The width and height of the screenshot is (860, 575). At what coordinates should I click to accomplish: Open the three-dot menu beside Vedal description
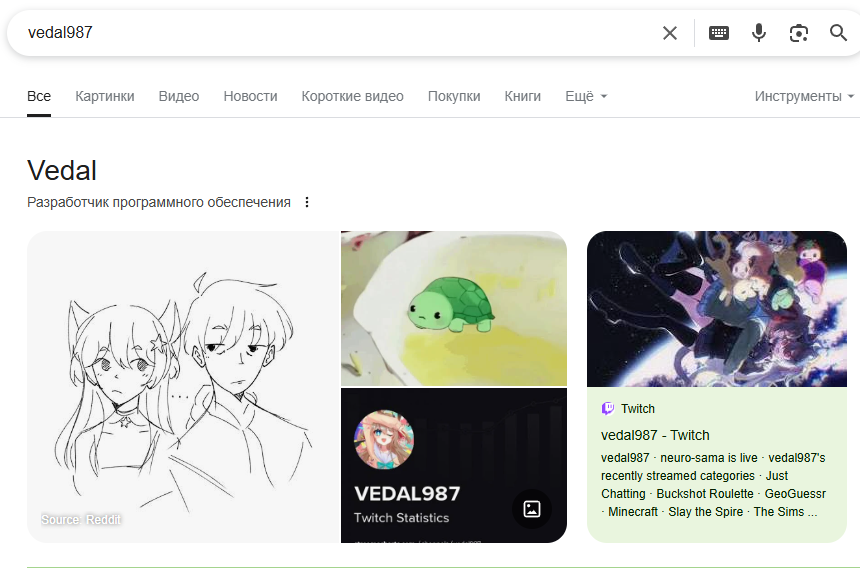[x=307, y=202]
